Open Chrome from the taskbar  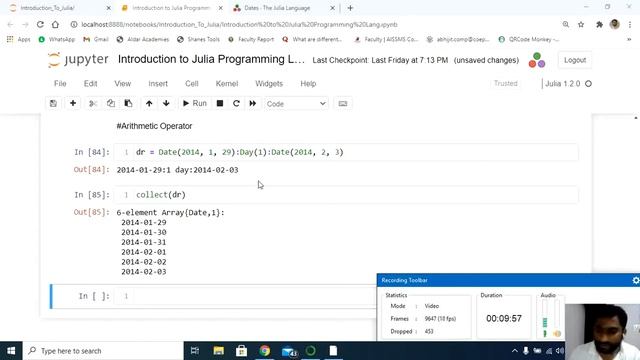coord(264,351)
